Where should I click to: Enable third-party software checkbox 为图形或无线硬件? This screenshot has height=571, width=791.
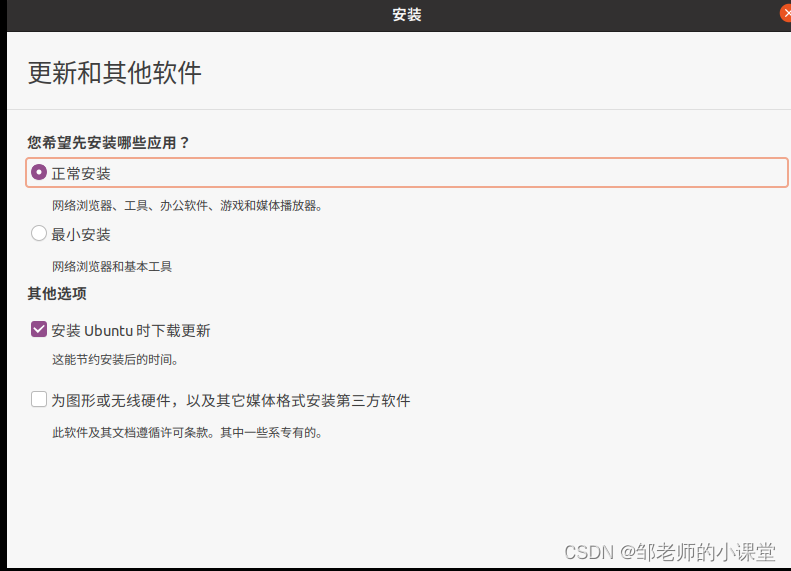point(39,399)
